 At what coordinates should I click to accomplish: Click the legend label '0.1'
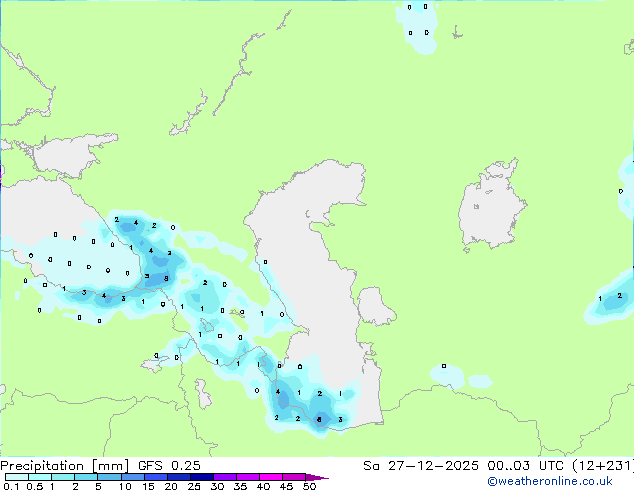(11, 486)
